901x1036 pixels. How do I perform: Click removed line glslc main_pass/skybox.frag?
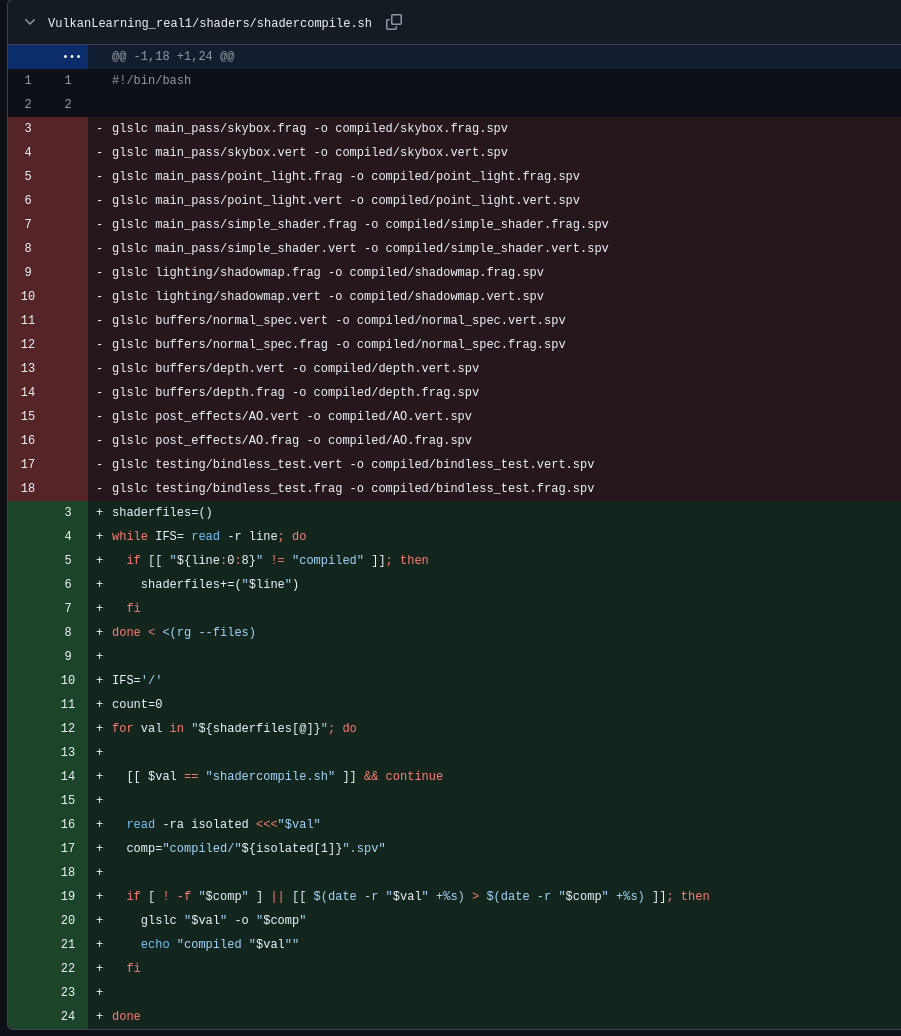(x=310, y=129)
